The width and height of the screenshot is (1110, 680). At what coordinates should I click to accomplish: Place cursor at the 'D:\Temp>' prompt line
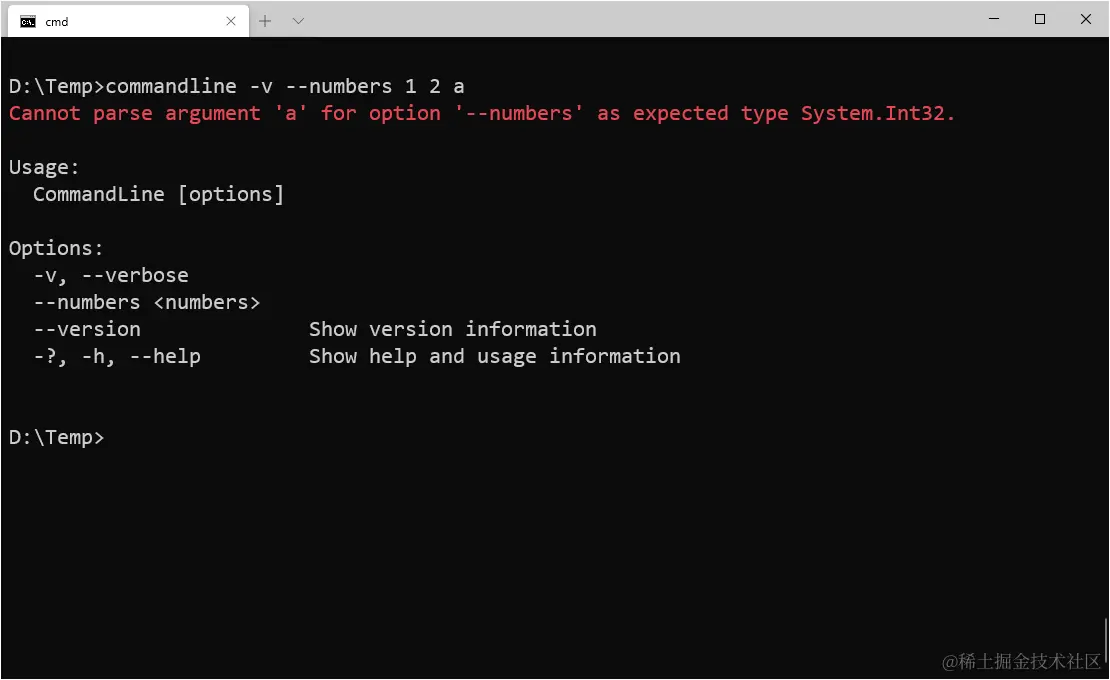56,437
